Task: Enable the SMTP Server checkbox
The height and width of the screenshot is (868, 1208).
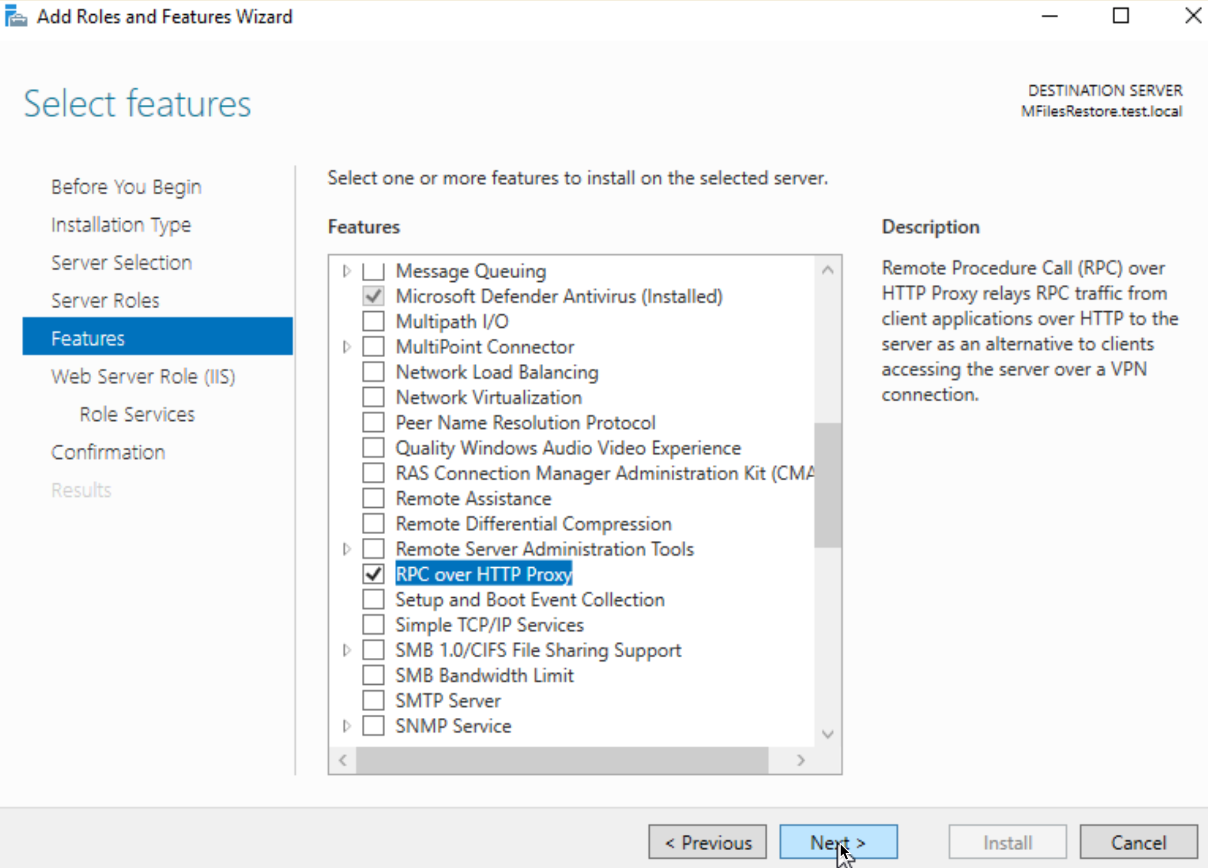Action: click(373, 700)
